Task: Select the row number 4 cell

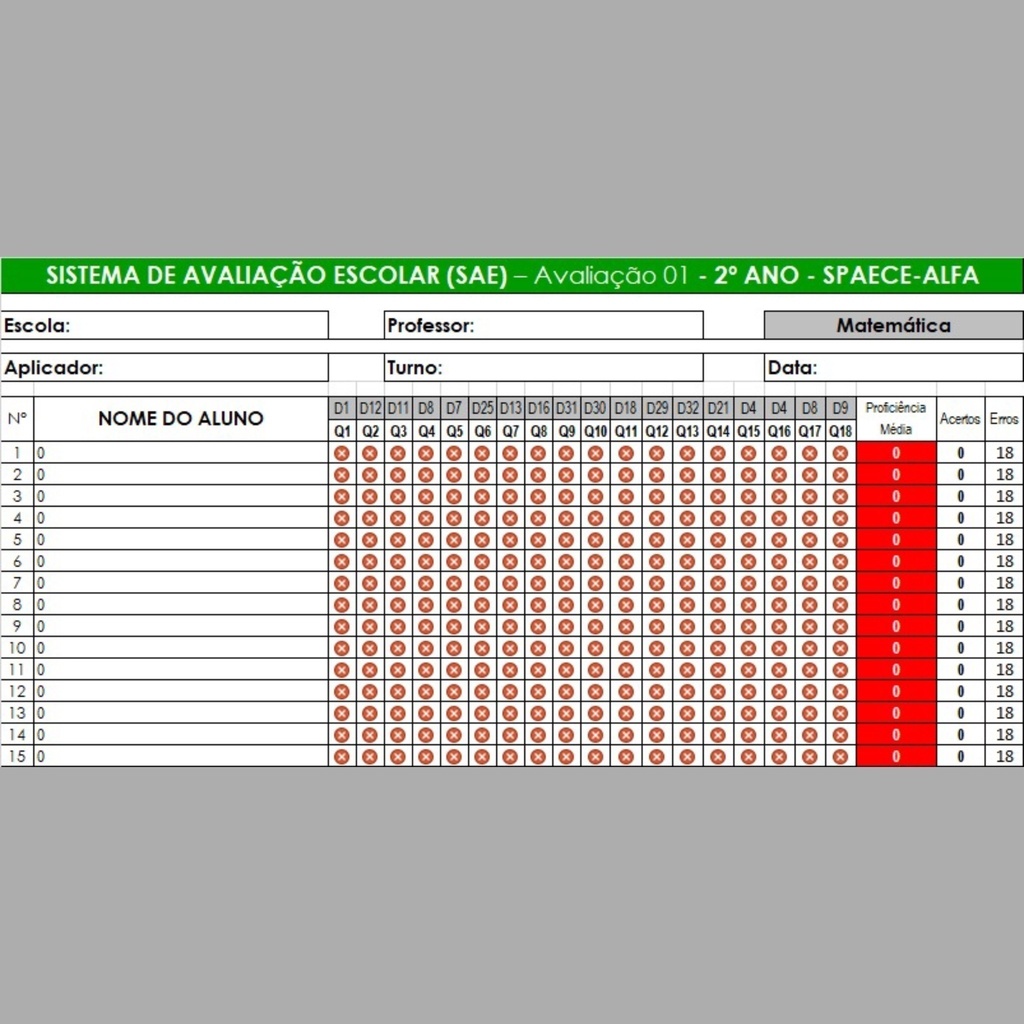Action: pyautogui.click(x=17, y=518)
